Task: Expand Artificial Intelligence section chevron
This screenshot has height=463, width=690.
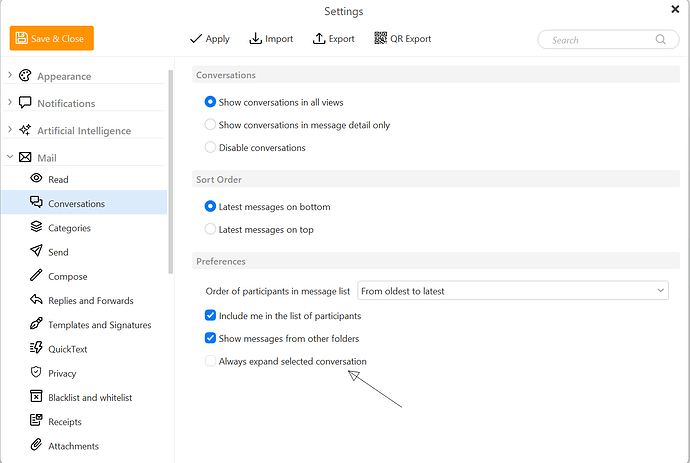Action: click(10, 130)
